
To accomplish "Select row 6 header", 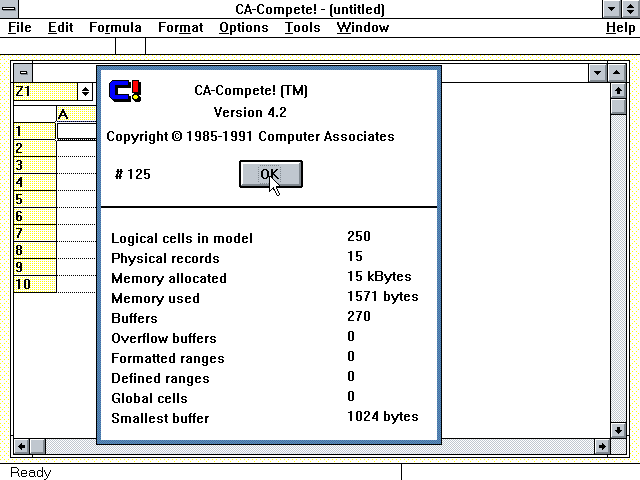I will tap(35, 216).
